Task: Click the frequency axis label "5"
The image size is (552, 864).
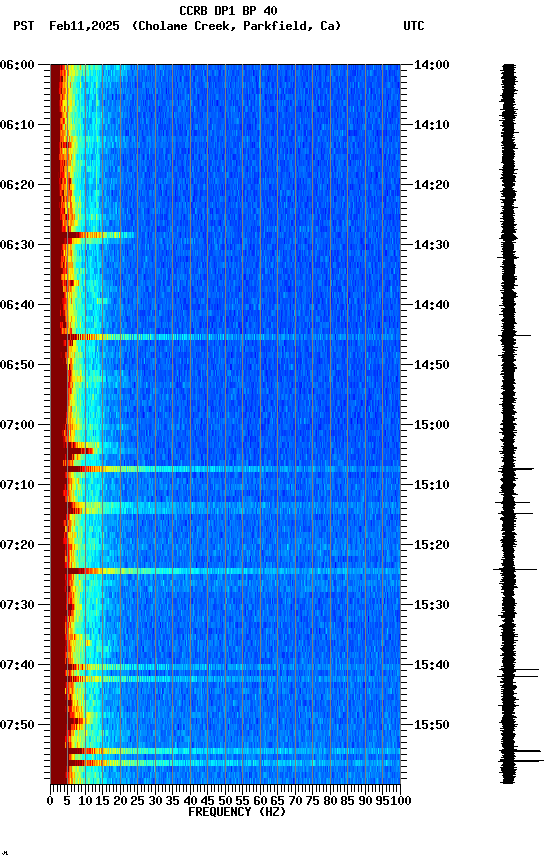Action: pos(67,801)
